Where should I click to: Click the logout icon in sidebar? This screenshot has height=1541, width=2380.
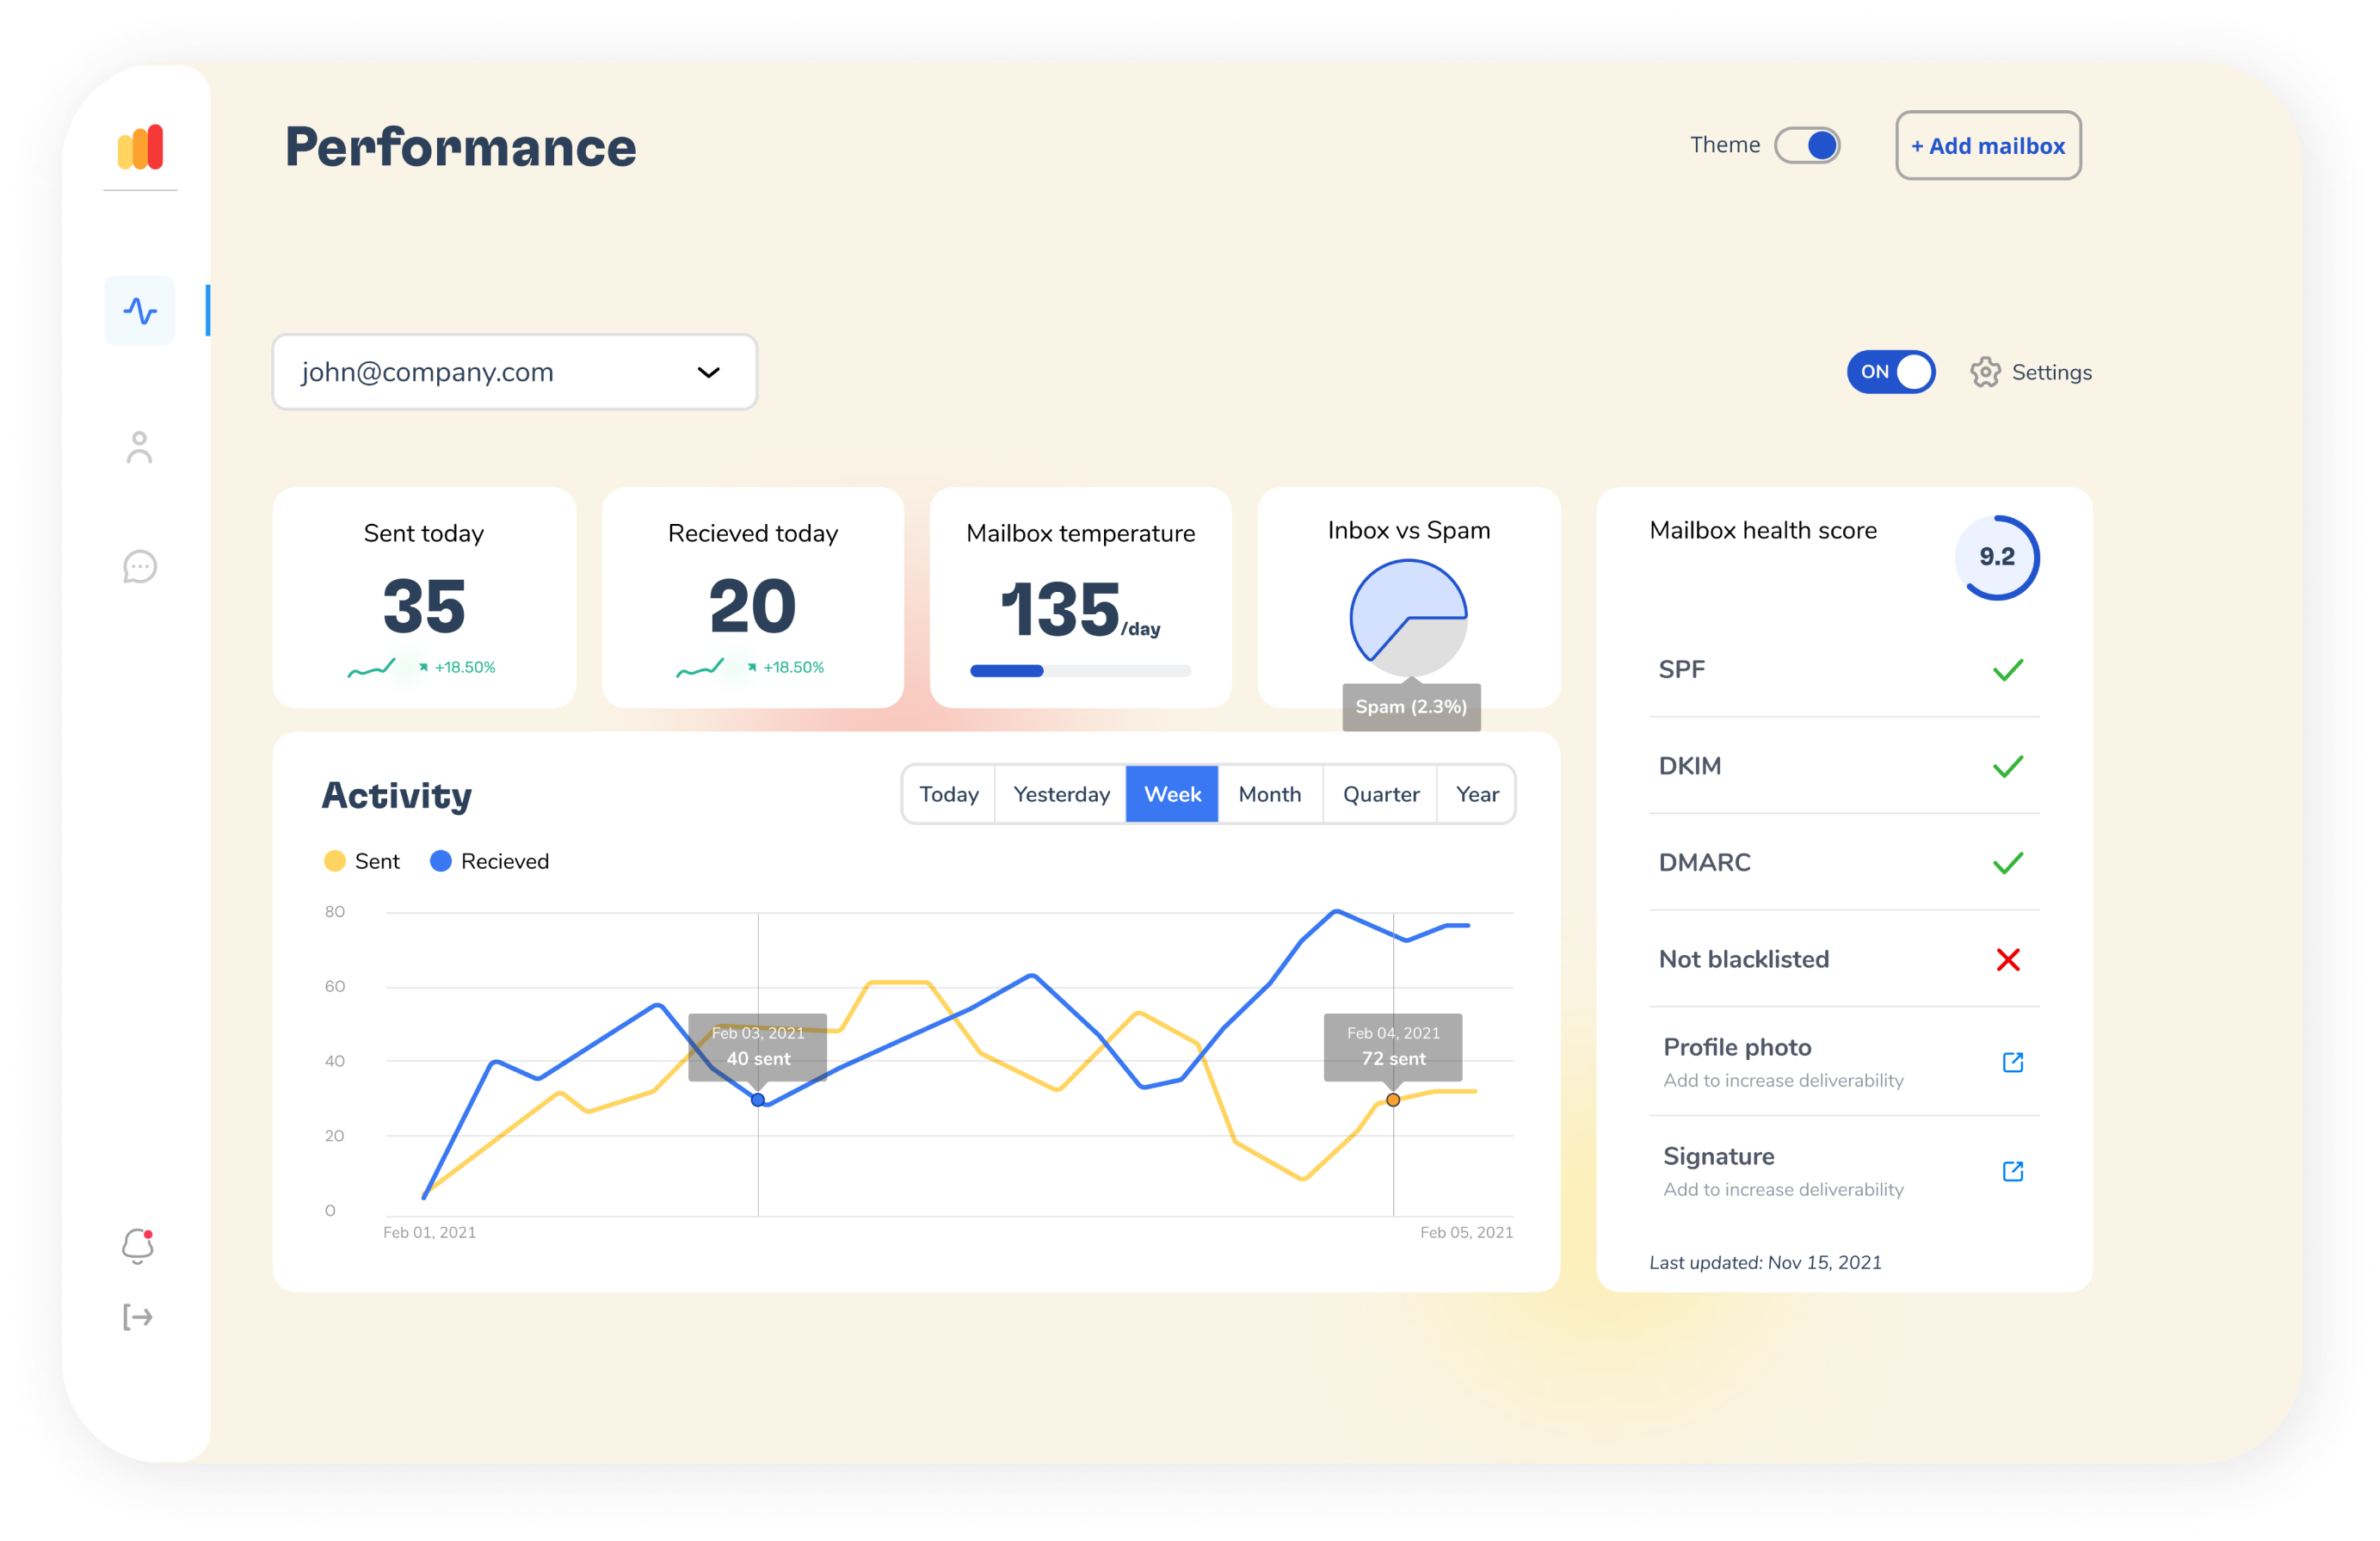[138, 1317]
